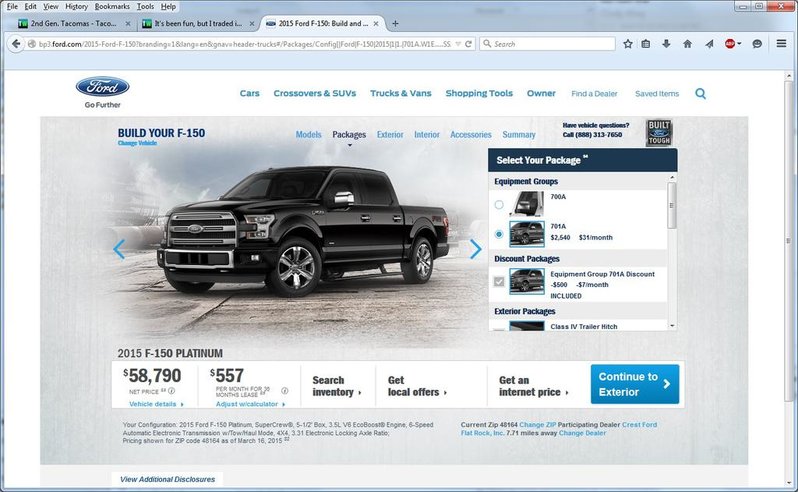Image resolution: width=798 pixels, height=492 pixels.
Task: Click the net price info icon
Action: pos(172,391)
